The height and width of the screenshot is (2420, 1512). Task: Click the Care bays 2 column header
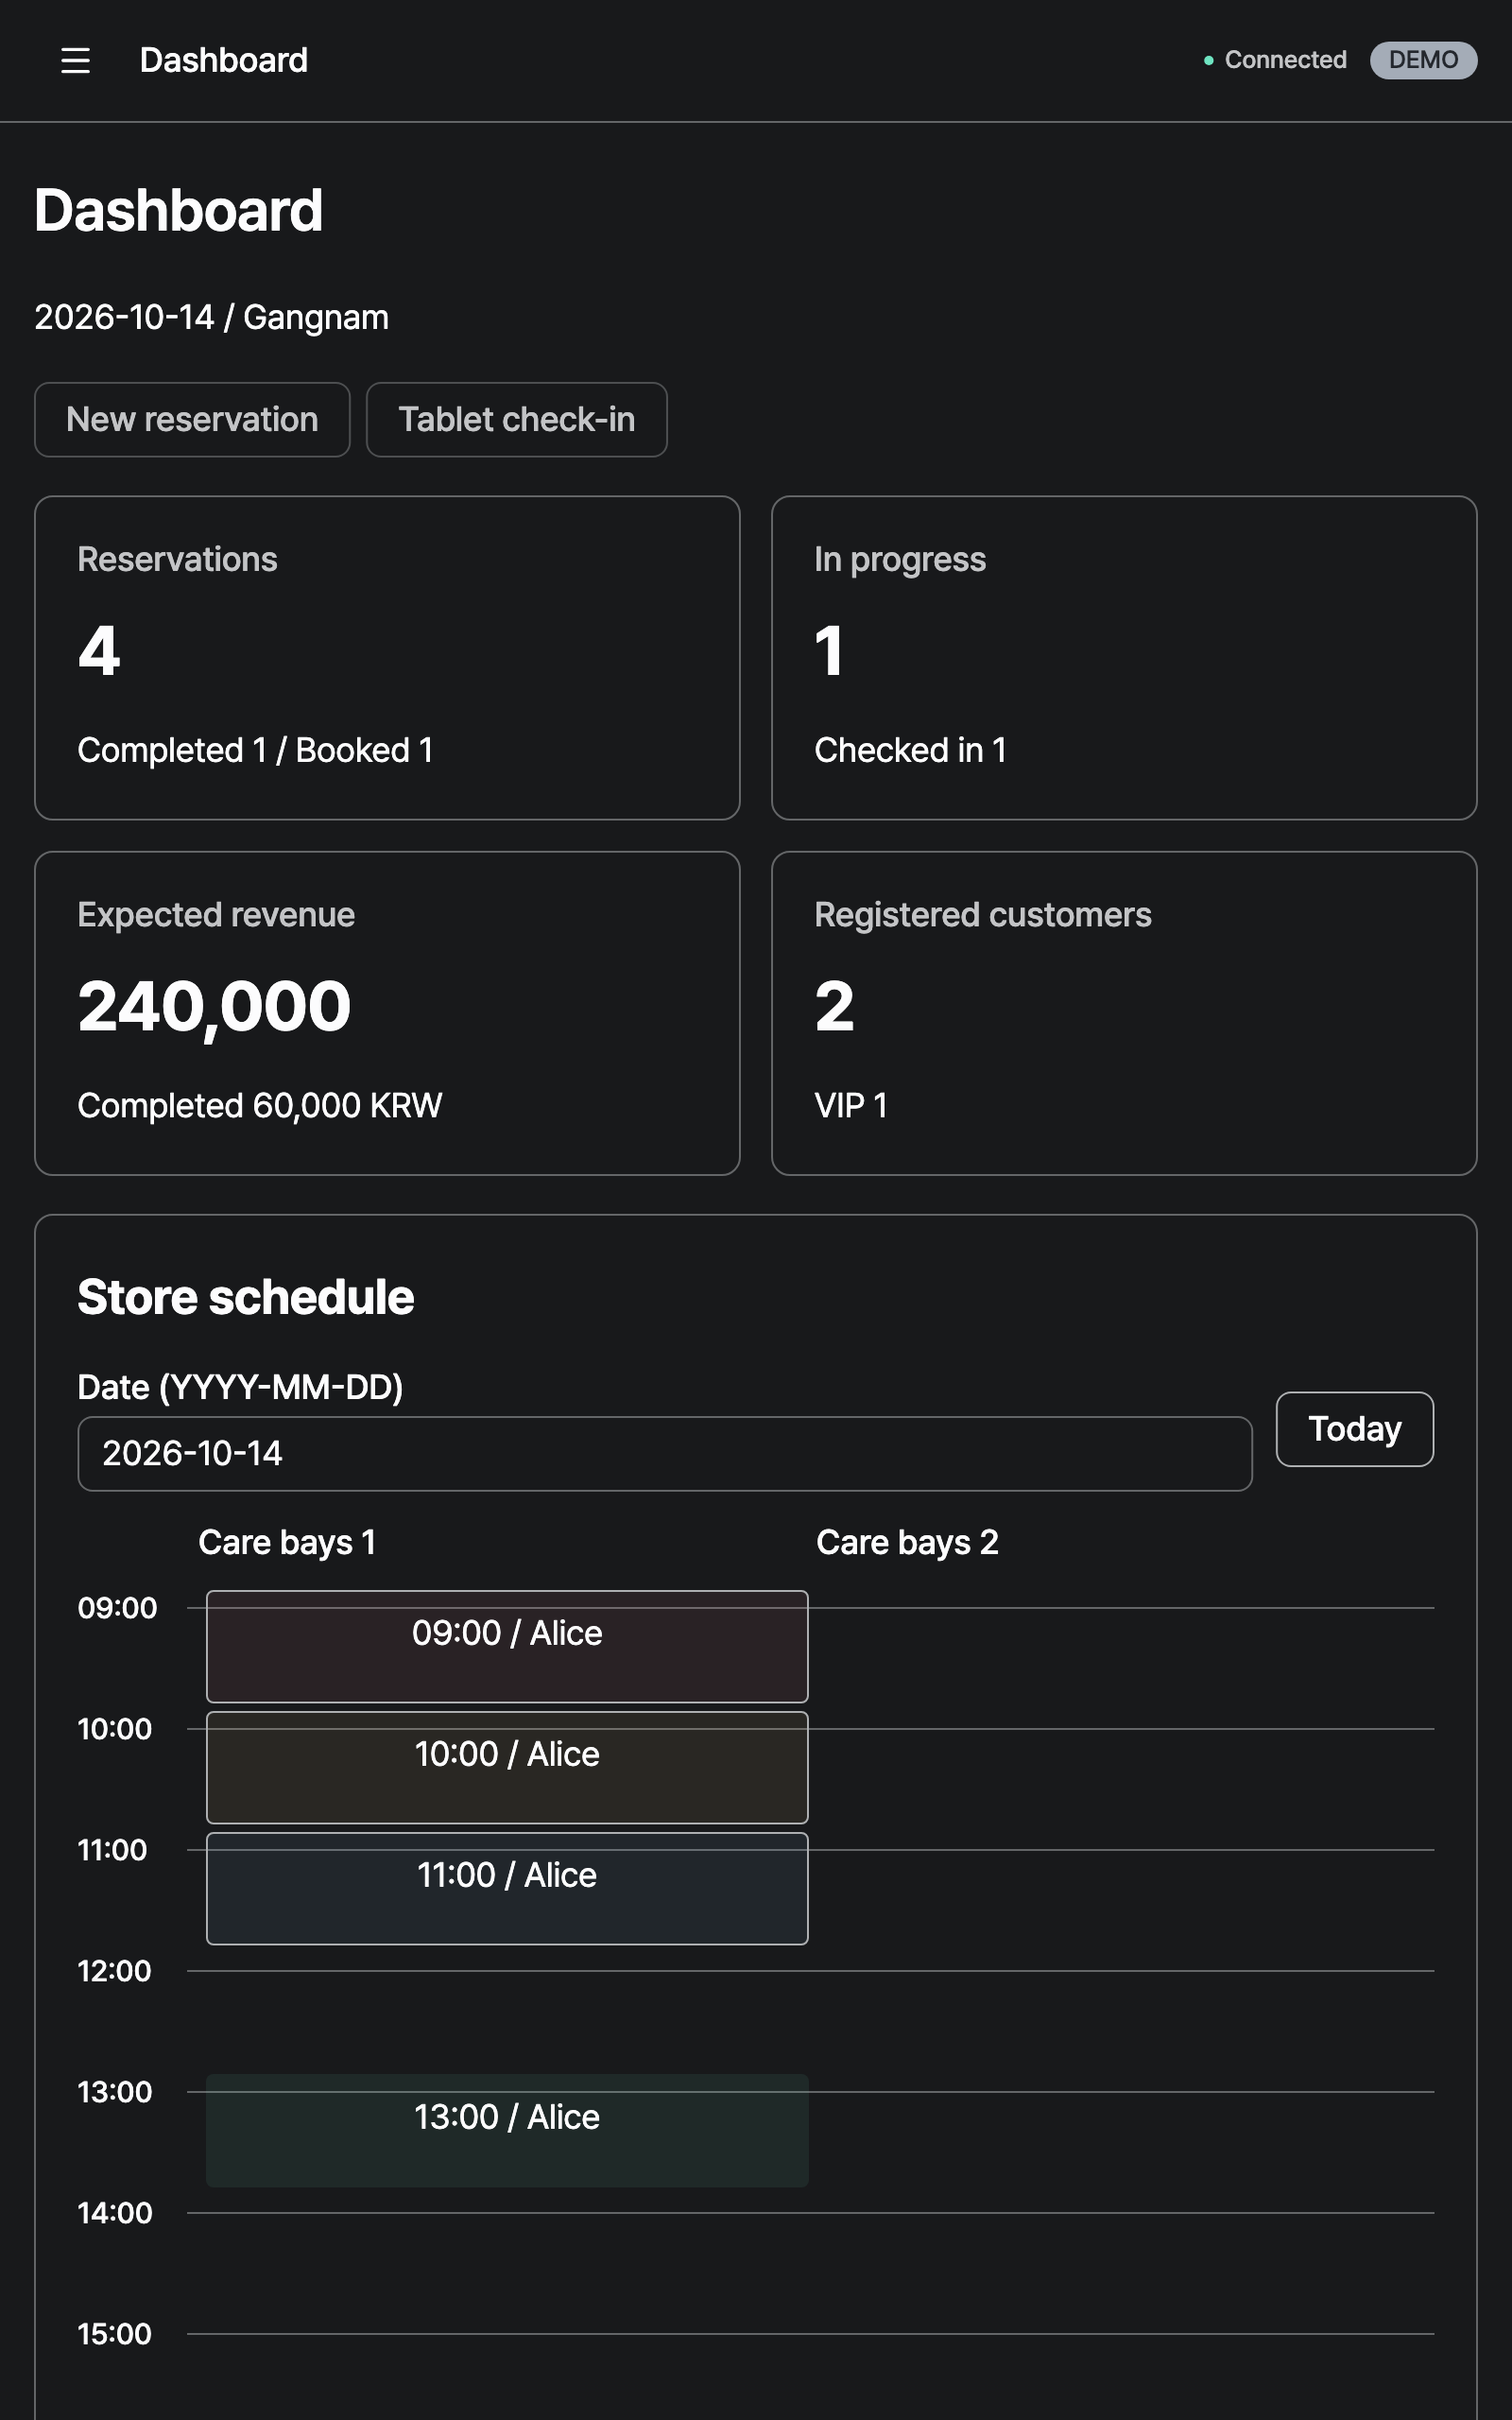[x=907, y=1542]
